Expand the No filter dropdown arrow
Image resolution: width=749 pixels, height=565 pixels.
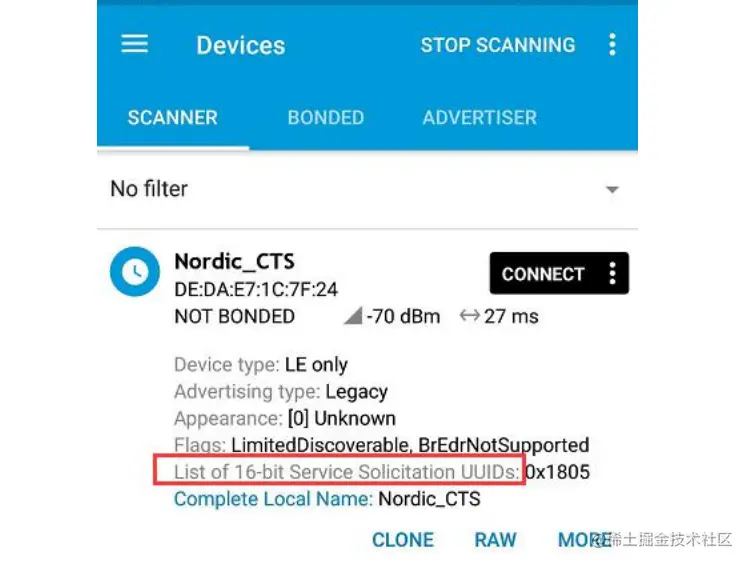tap(612, 190)
